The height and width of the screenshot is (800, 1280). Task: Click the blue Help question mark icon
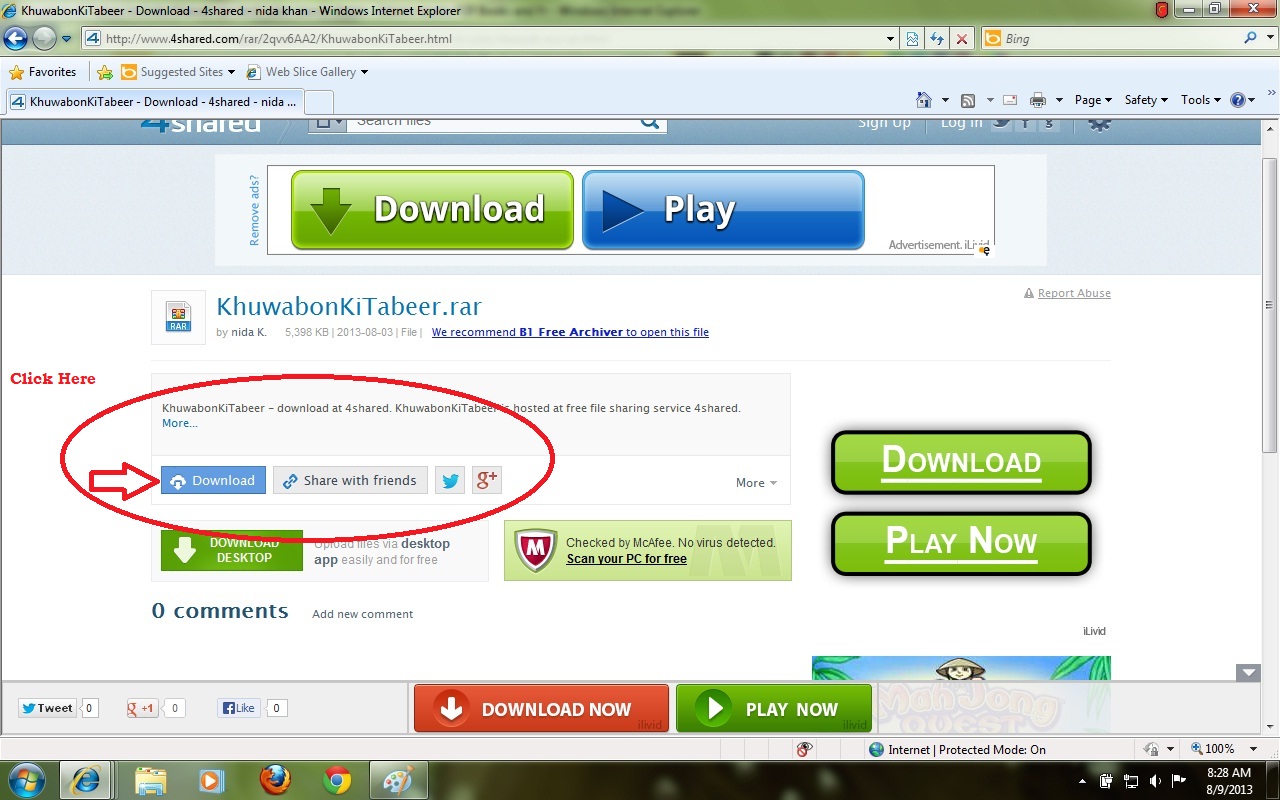pos(1238,100)
